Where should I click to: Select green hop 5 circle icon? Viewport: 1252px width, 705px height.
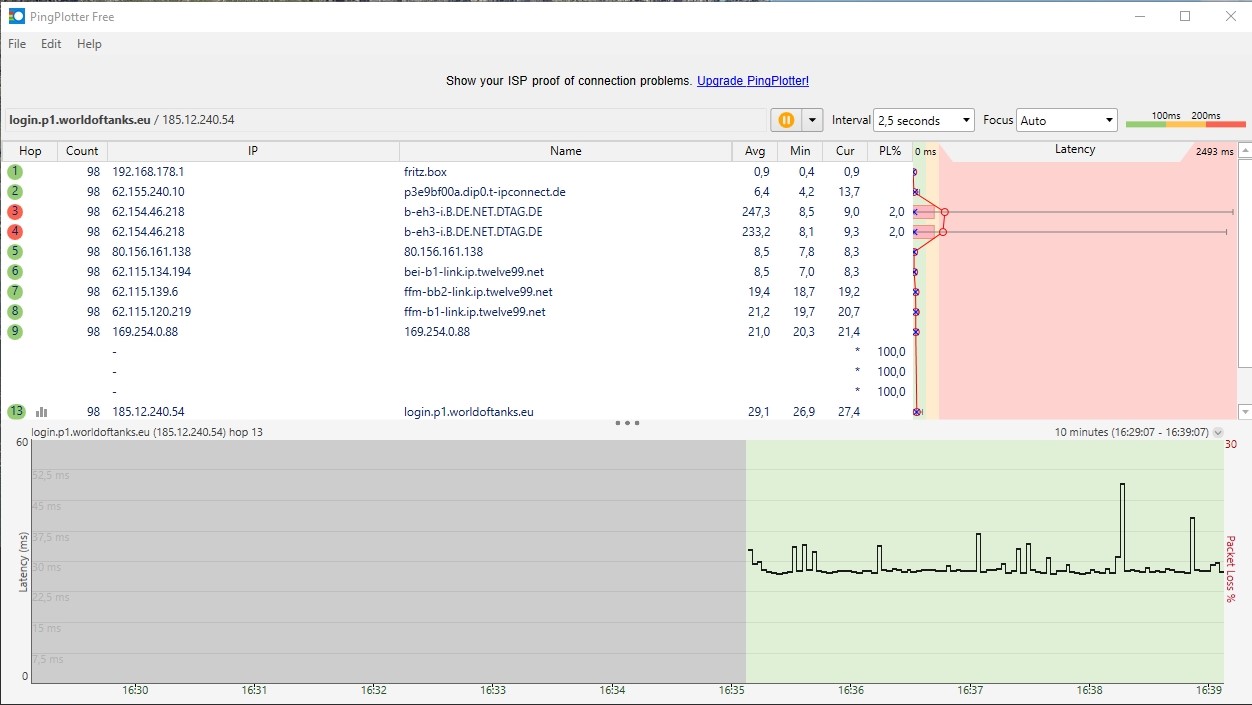(15, 252)
